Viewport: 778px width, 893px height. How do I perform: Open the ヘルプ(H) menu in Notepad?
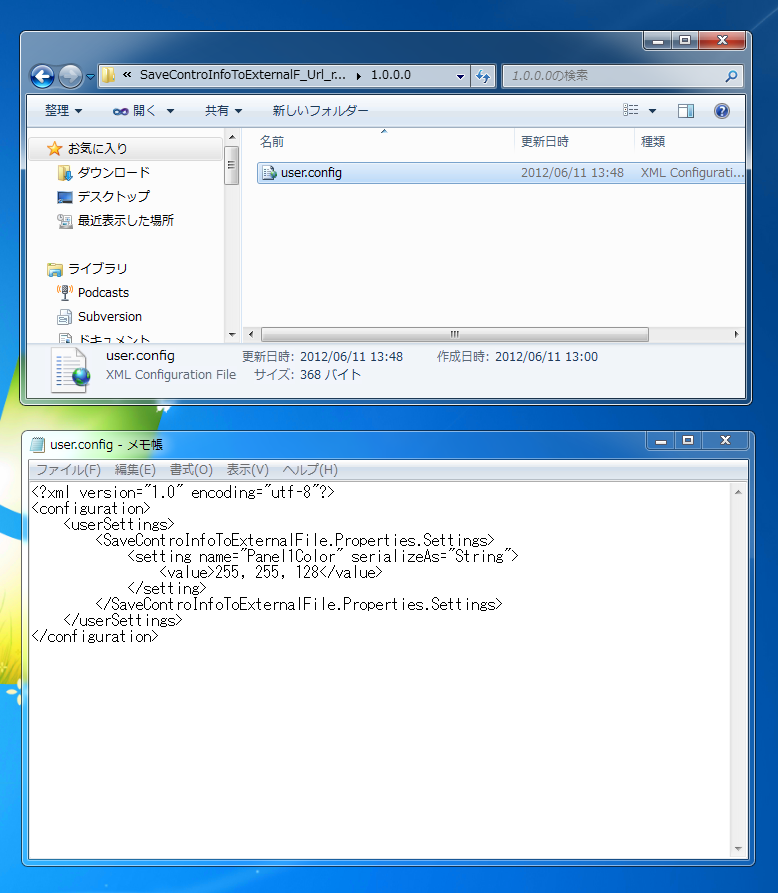(x=310, y=470)
